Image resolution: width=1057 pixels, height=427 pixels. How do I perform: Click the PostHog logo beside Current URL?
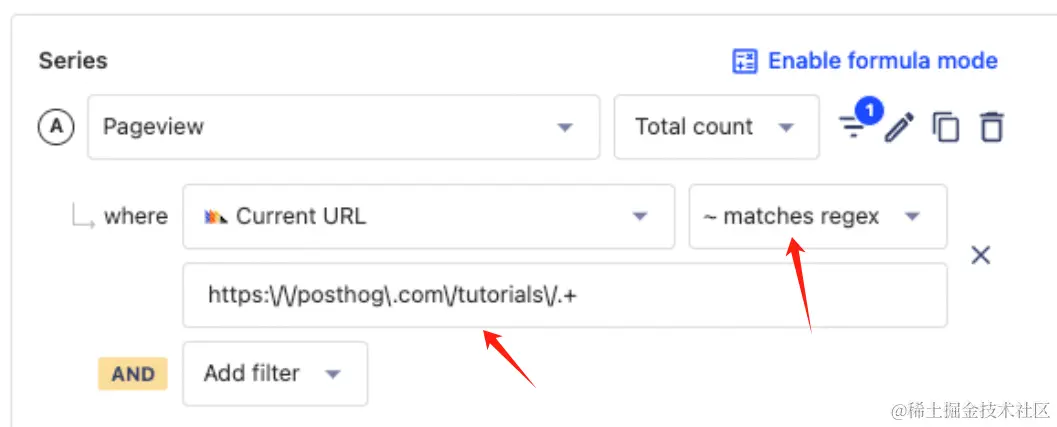215,216
